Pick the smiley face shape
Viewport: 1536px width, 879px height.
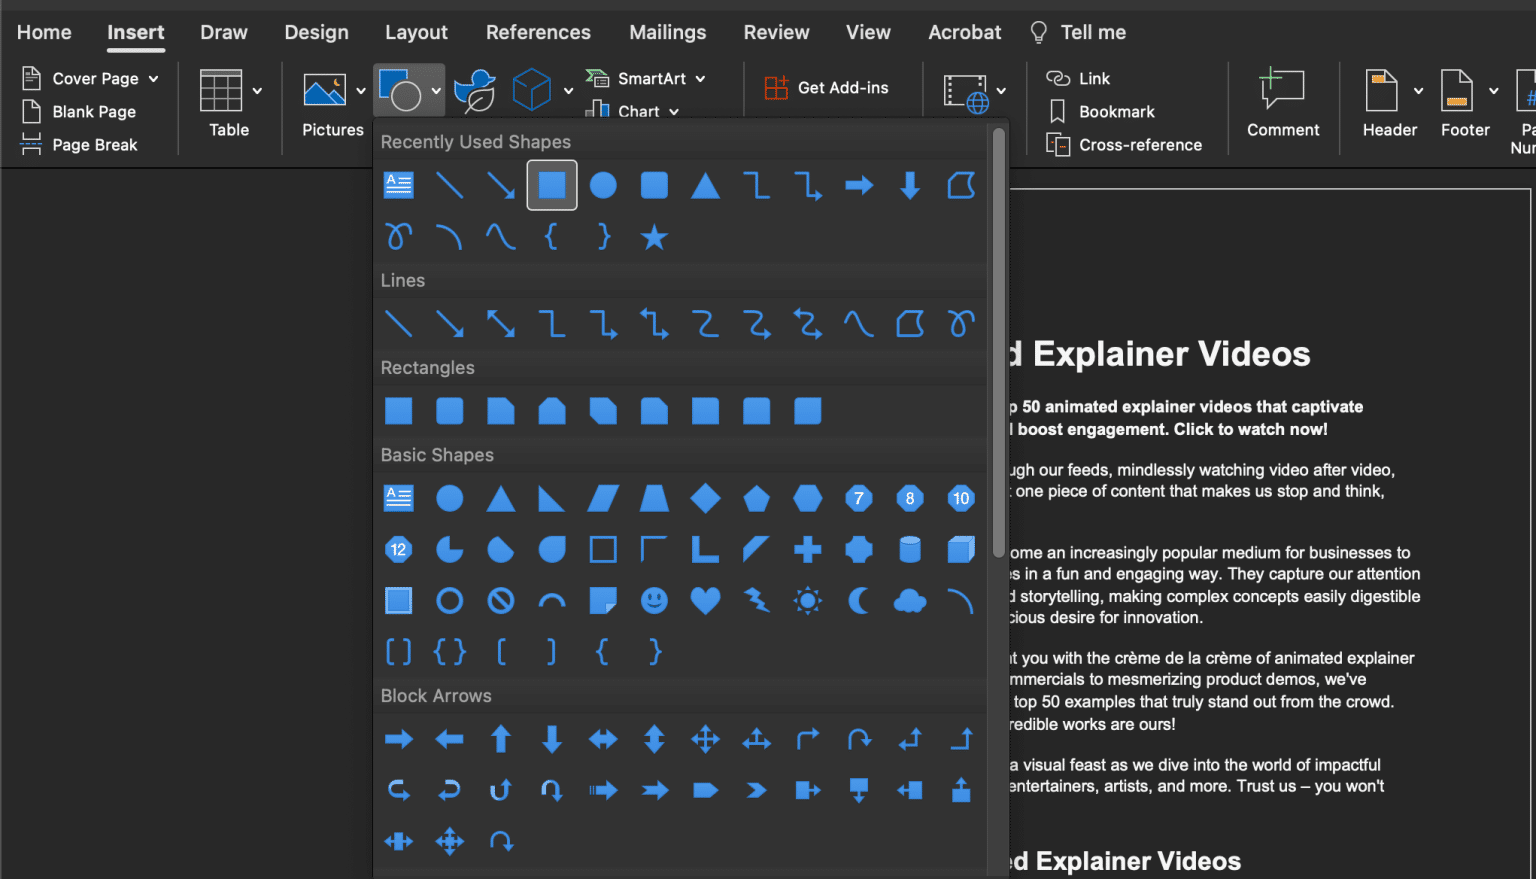click(654, 600)
